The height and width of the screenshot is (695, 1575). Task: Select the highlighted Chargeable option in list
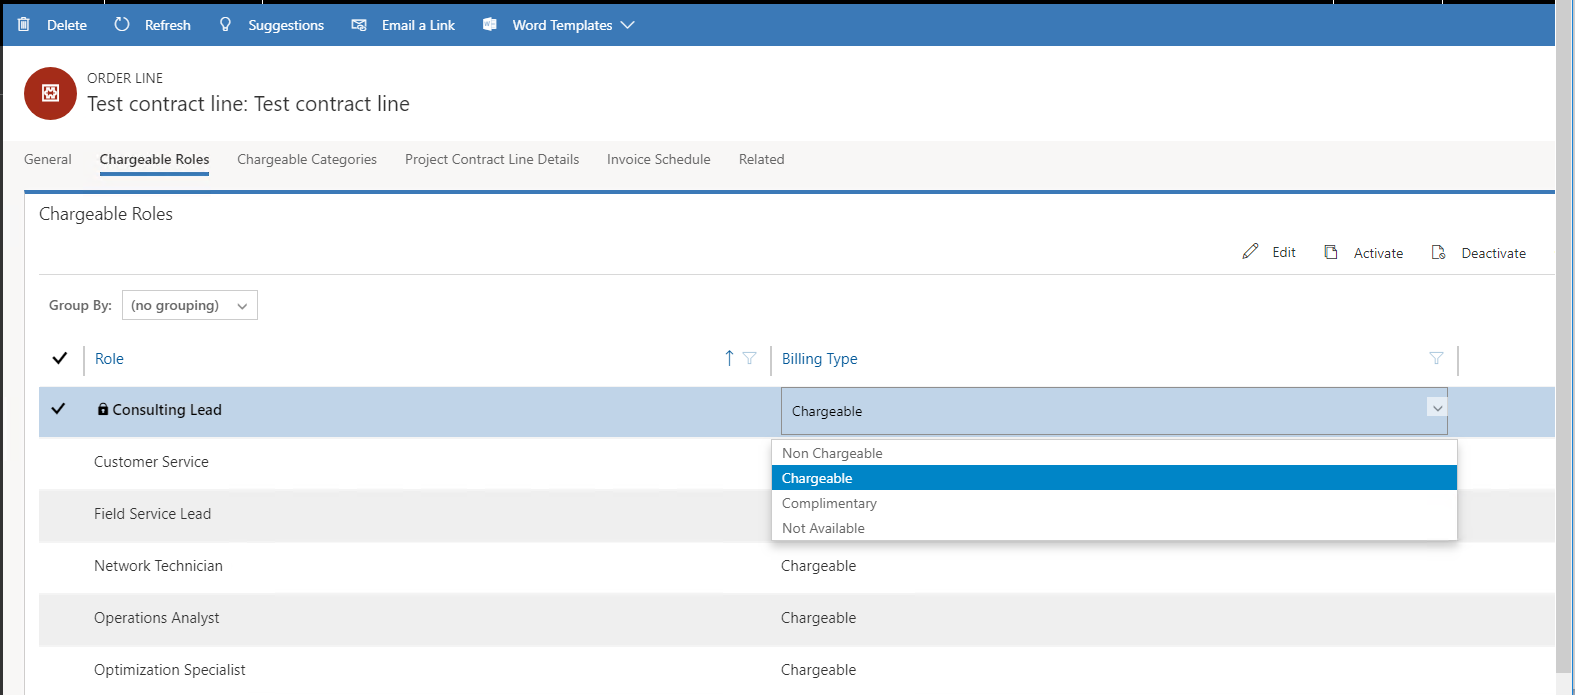point(1114,478)
